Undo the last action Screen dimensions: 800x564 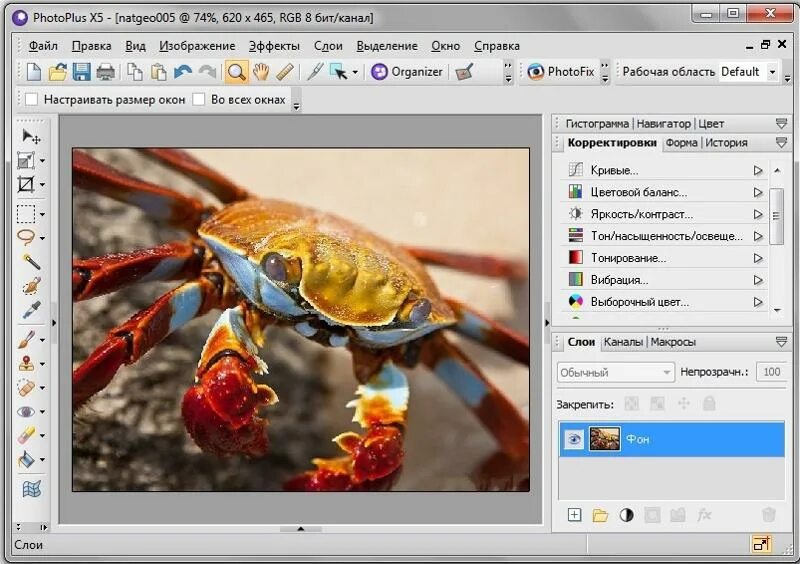tap(183, 72)
